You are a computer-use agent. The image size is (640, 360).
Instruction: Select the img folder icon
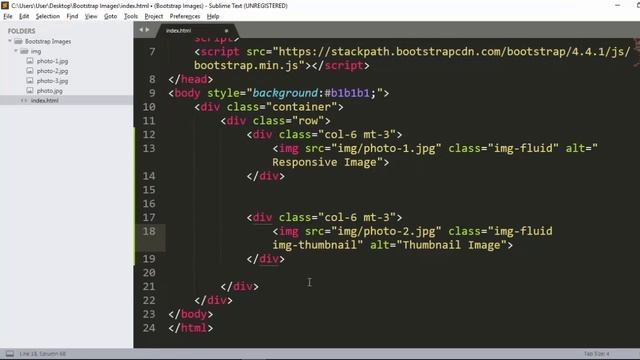(x=24, y=51)
